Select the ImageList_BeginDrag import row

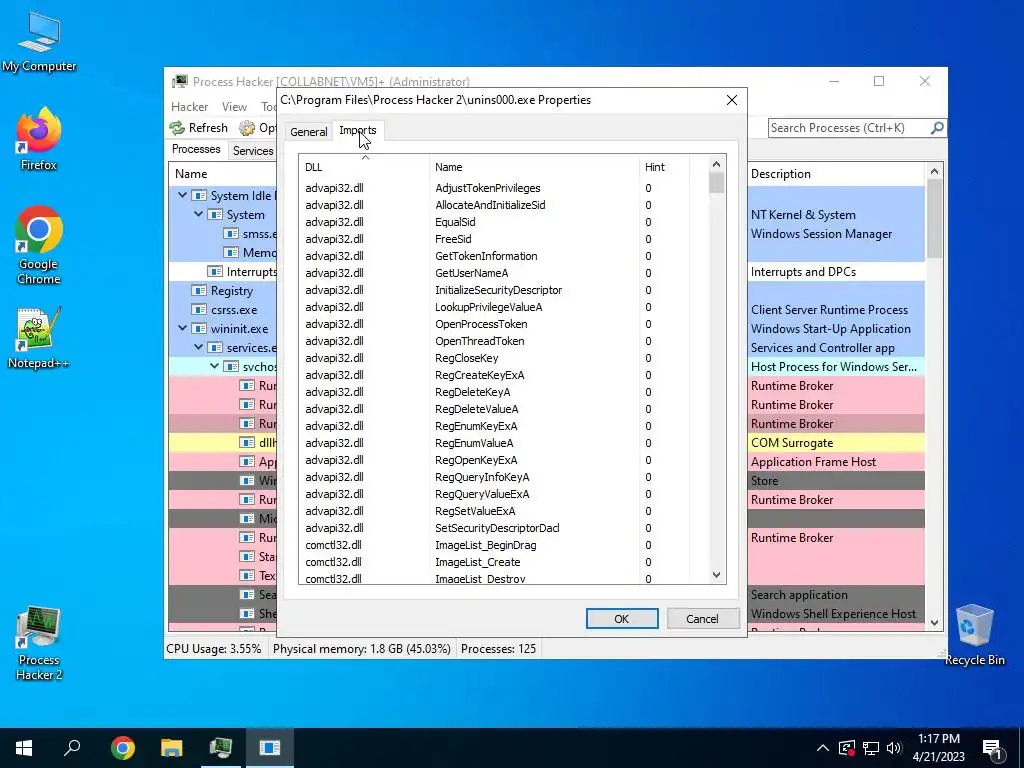pos(504,545)
